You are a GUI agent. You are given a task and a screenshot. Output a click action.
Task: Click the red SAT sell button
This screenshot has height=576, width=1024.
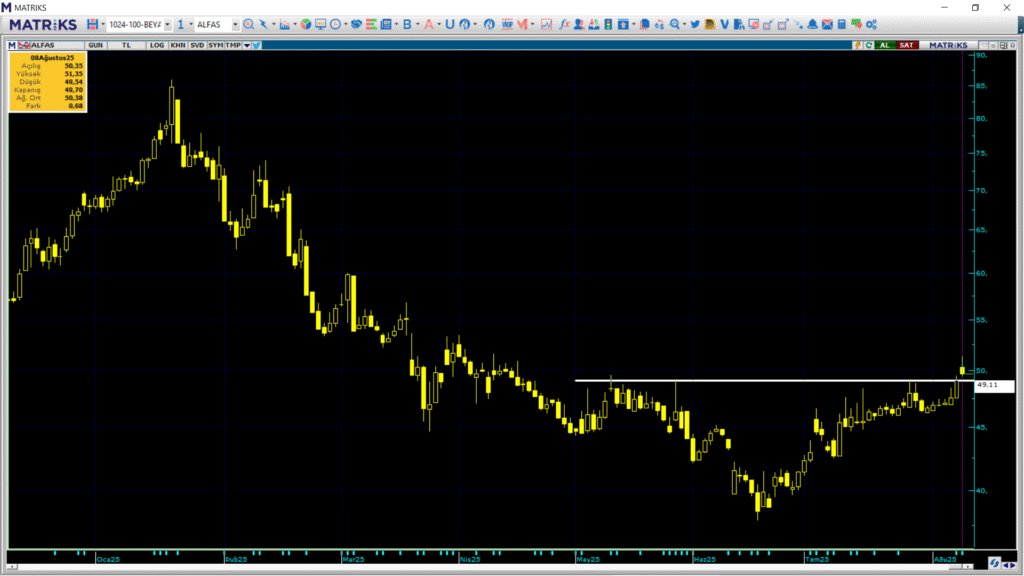click(906, 45)
